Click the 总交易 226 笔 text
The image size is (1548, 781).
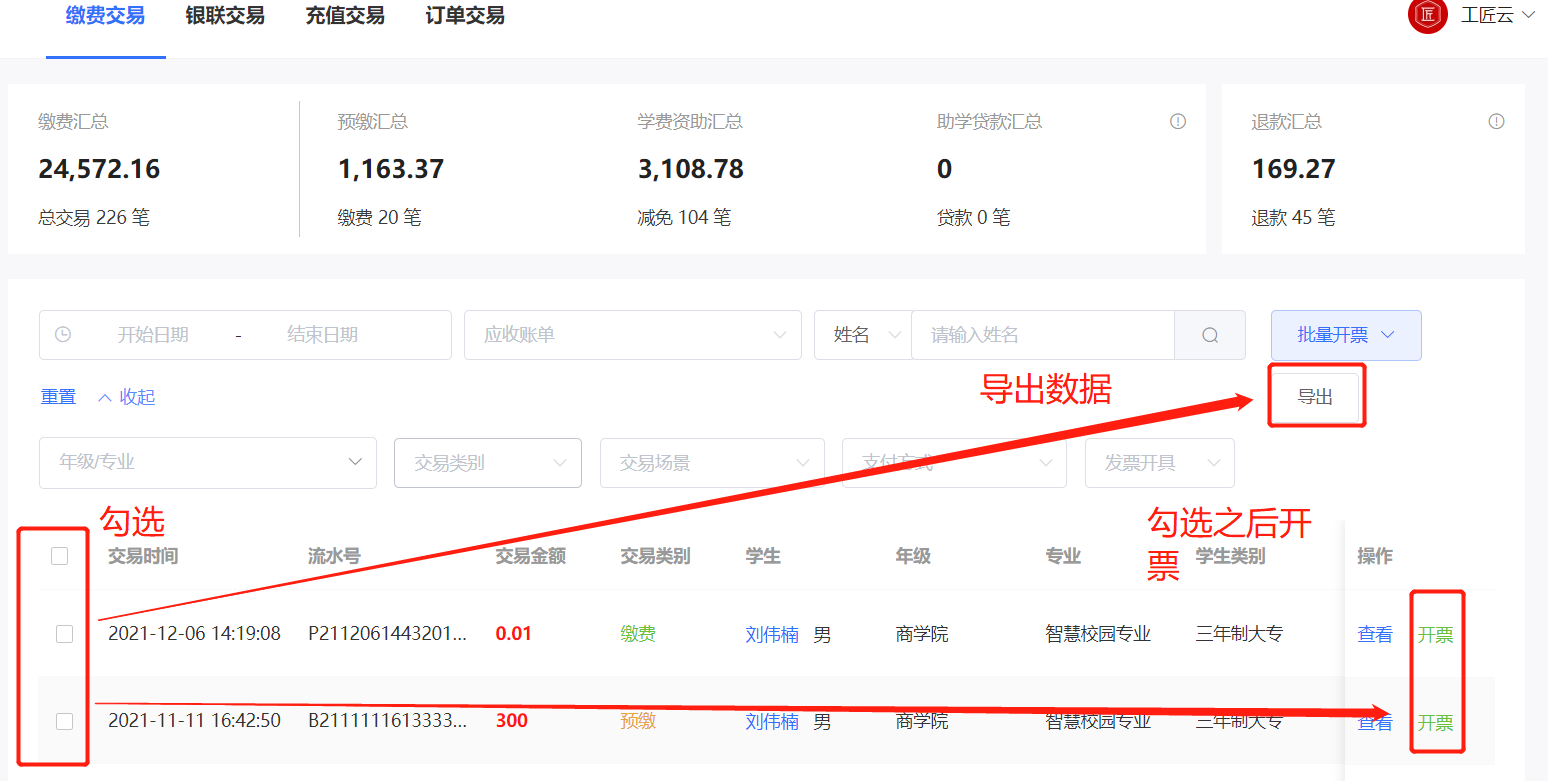[x=94, y=217]
